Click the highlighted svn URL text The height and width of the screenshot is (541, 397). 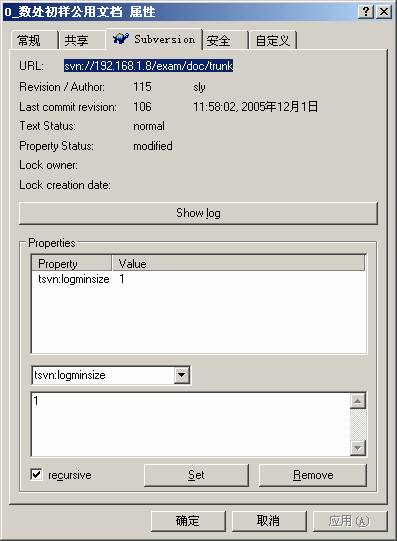tap(149, 66)
